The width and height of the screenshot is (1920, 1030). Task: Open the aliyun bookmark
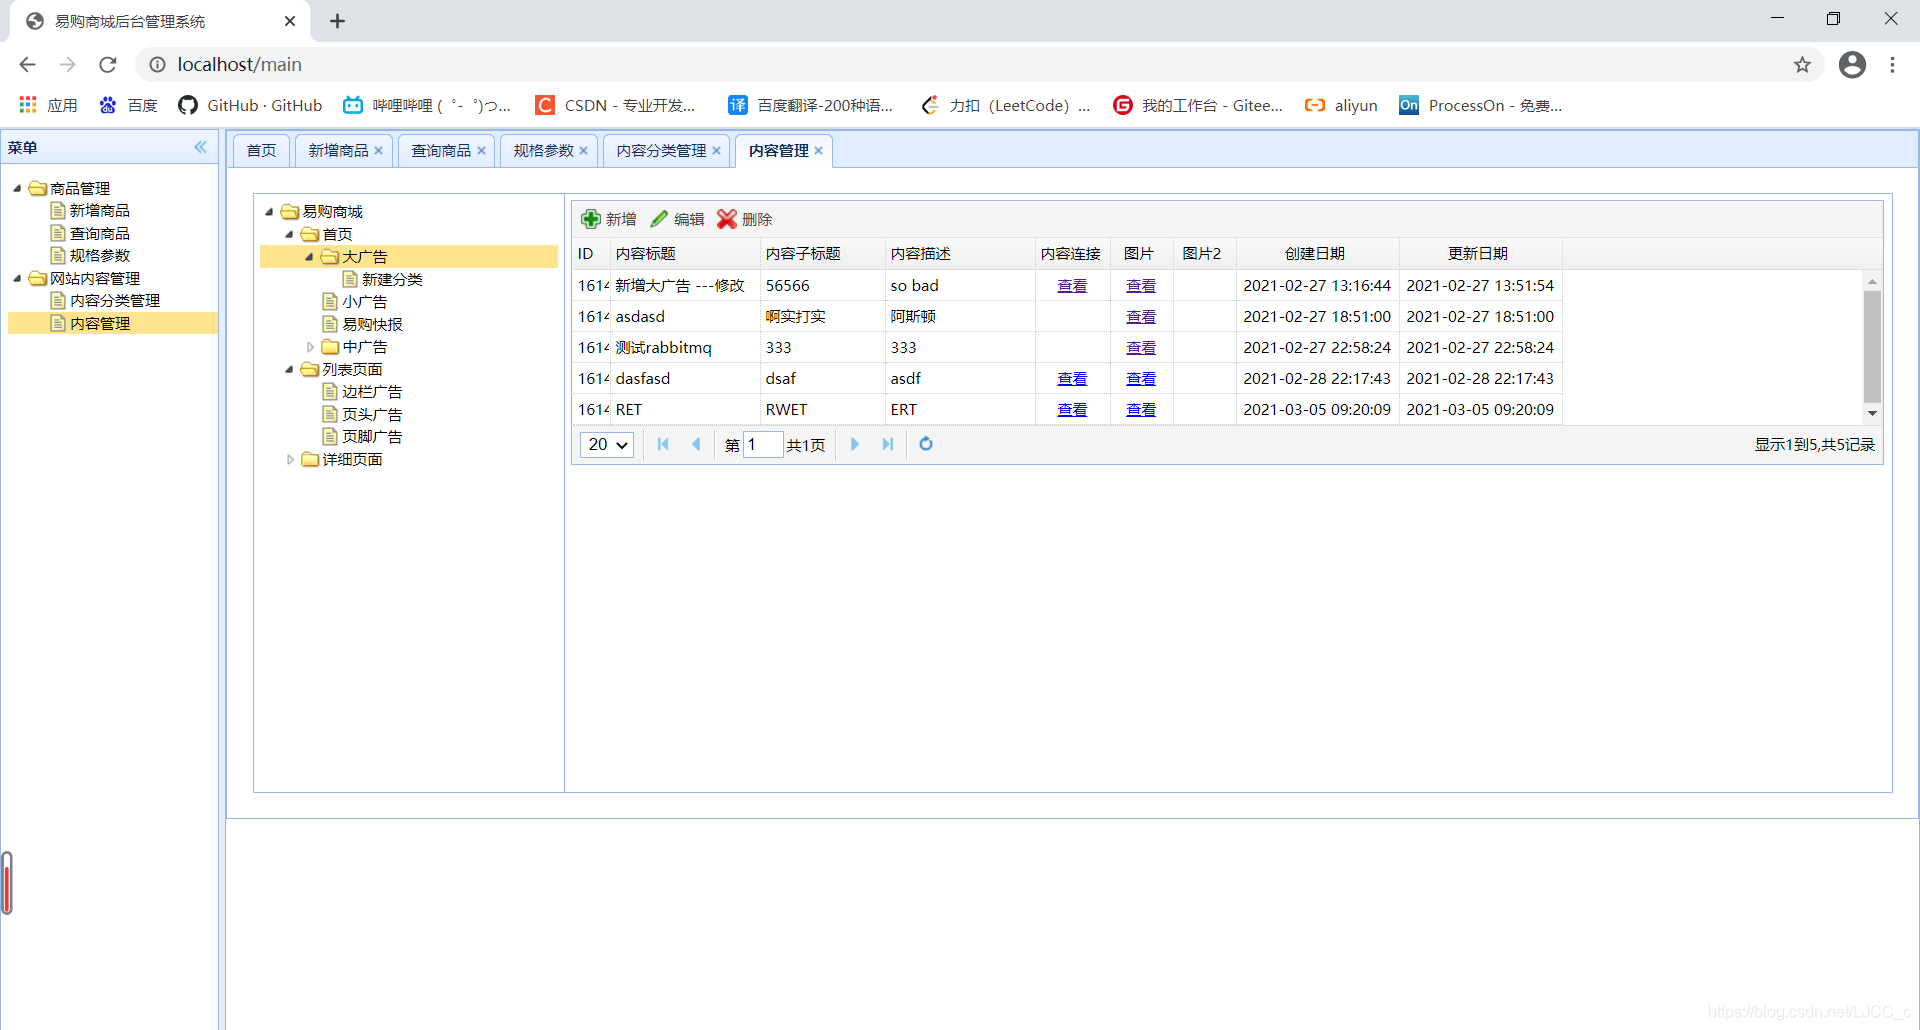click(x=1341, y=105)
